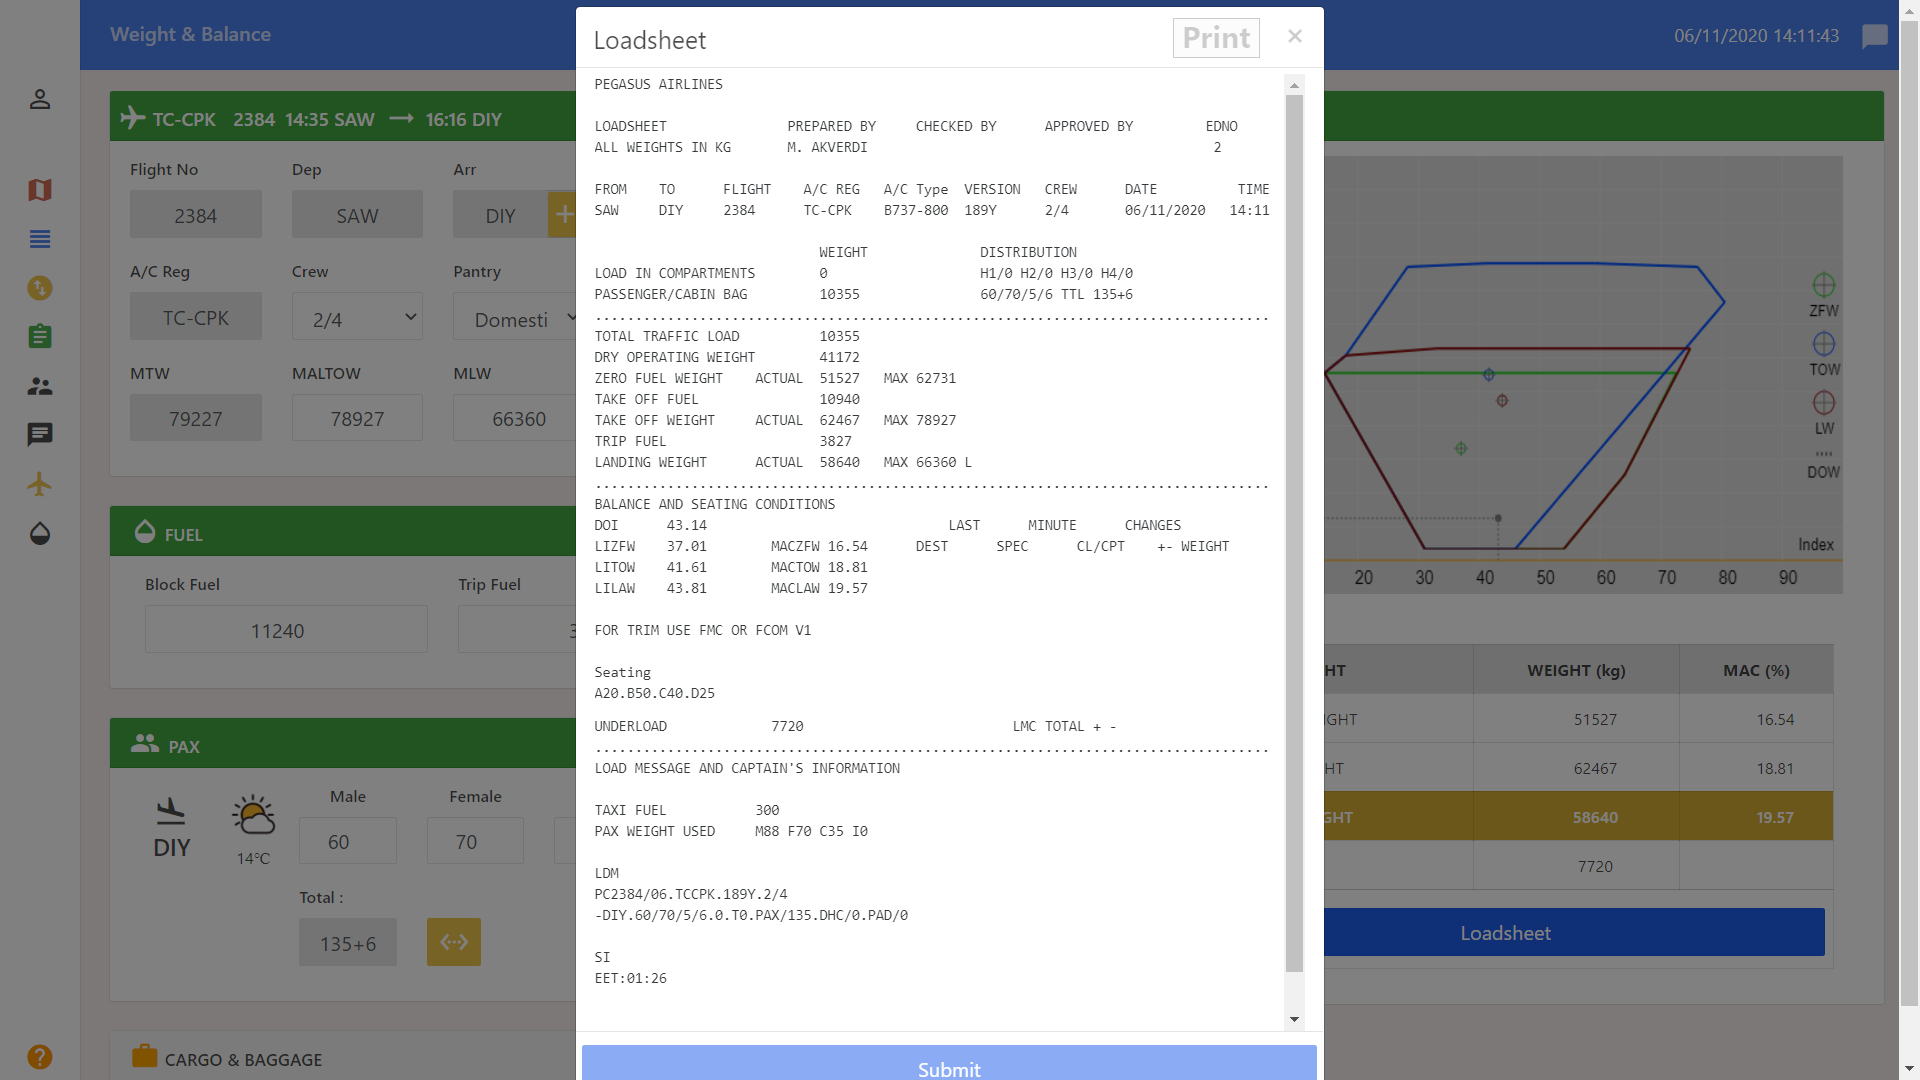Open the list lines sidebar icon
1920x1080 pixels.
pos(40,239)
